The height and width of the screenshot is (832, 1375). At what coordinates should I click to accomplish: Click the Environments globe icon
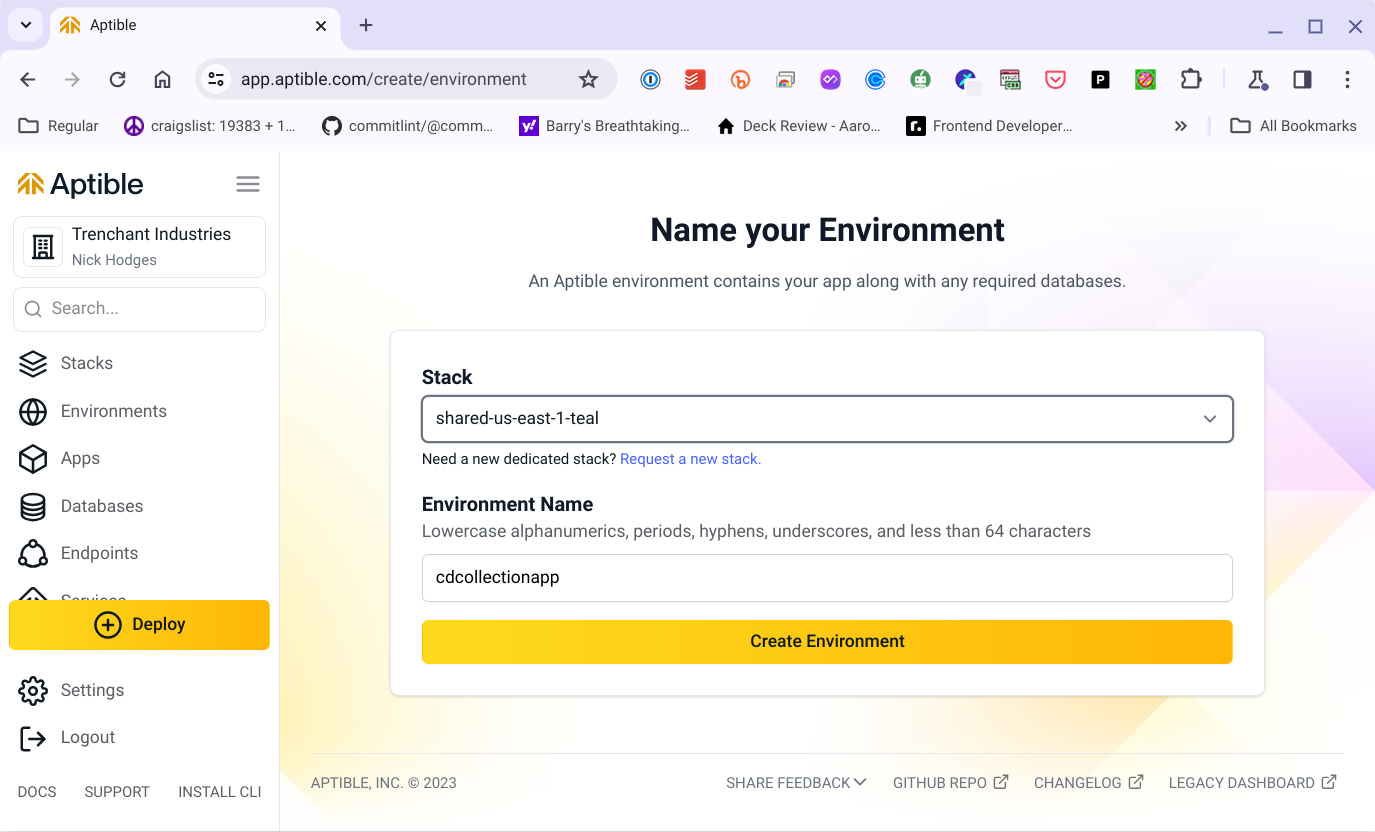[33, 411]
